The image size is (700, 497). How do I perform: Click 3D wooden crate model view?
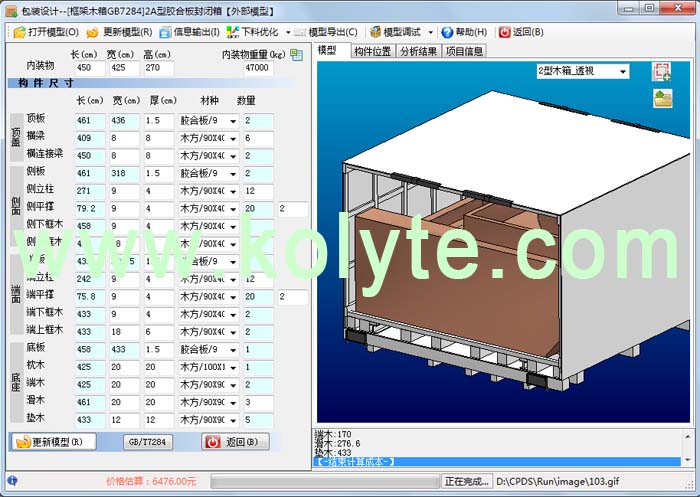point(503,242)
